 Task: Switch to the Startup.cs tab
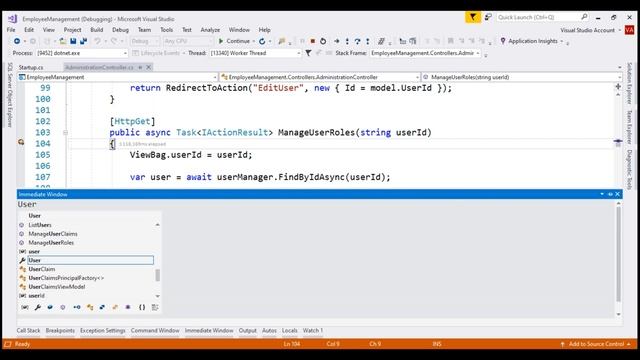pos(31,67)
